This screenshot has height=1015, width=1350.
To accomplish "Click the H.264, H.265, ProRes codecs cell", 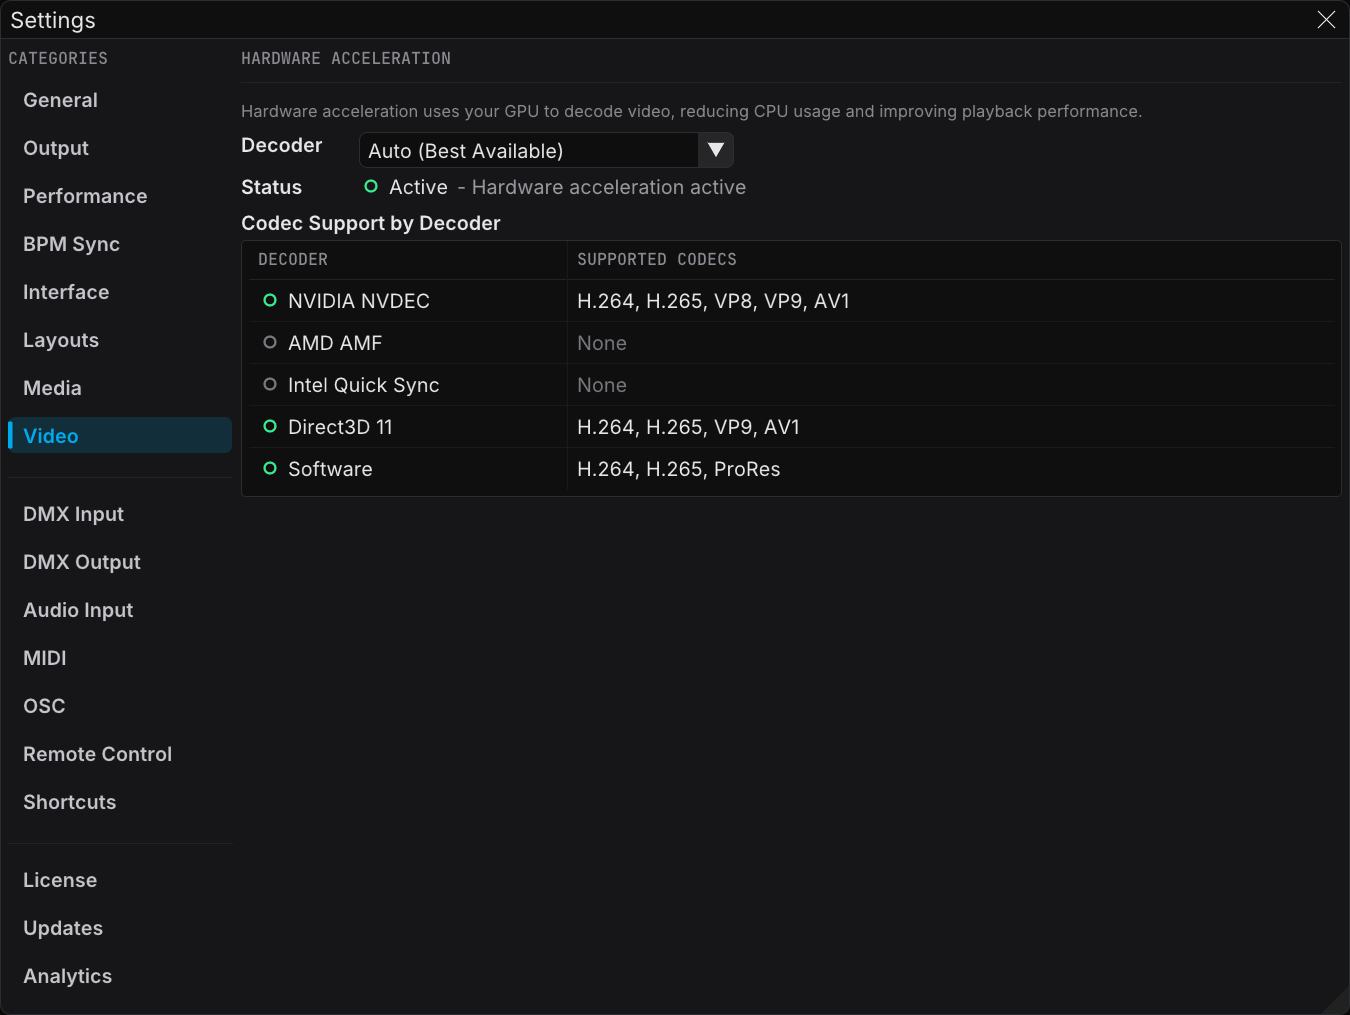I will pos(679,469).
